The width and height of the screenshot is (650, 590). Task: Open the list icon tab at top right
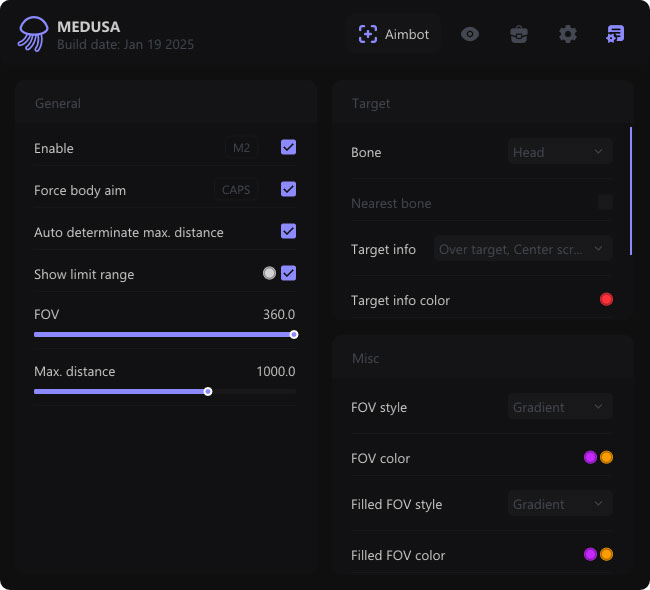point(615,34)
